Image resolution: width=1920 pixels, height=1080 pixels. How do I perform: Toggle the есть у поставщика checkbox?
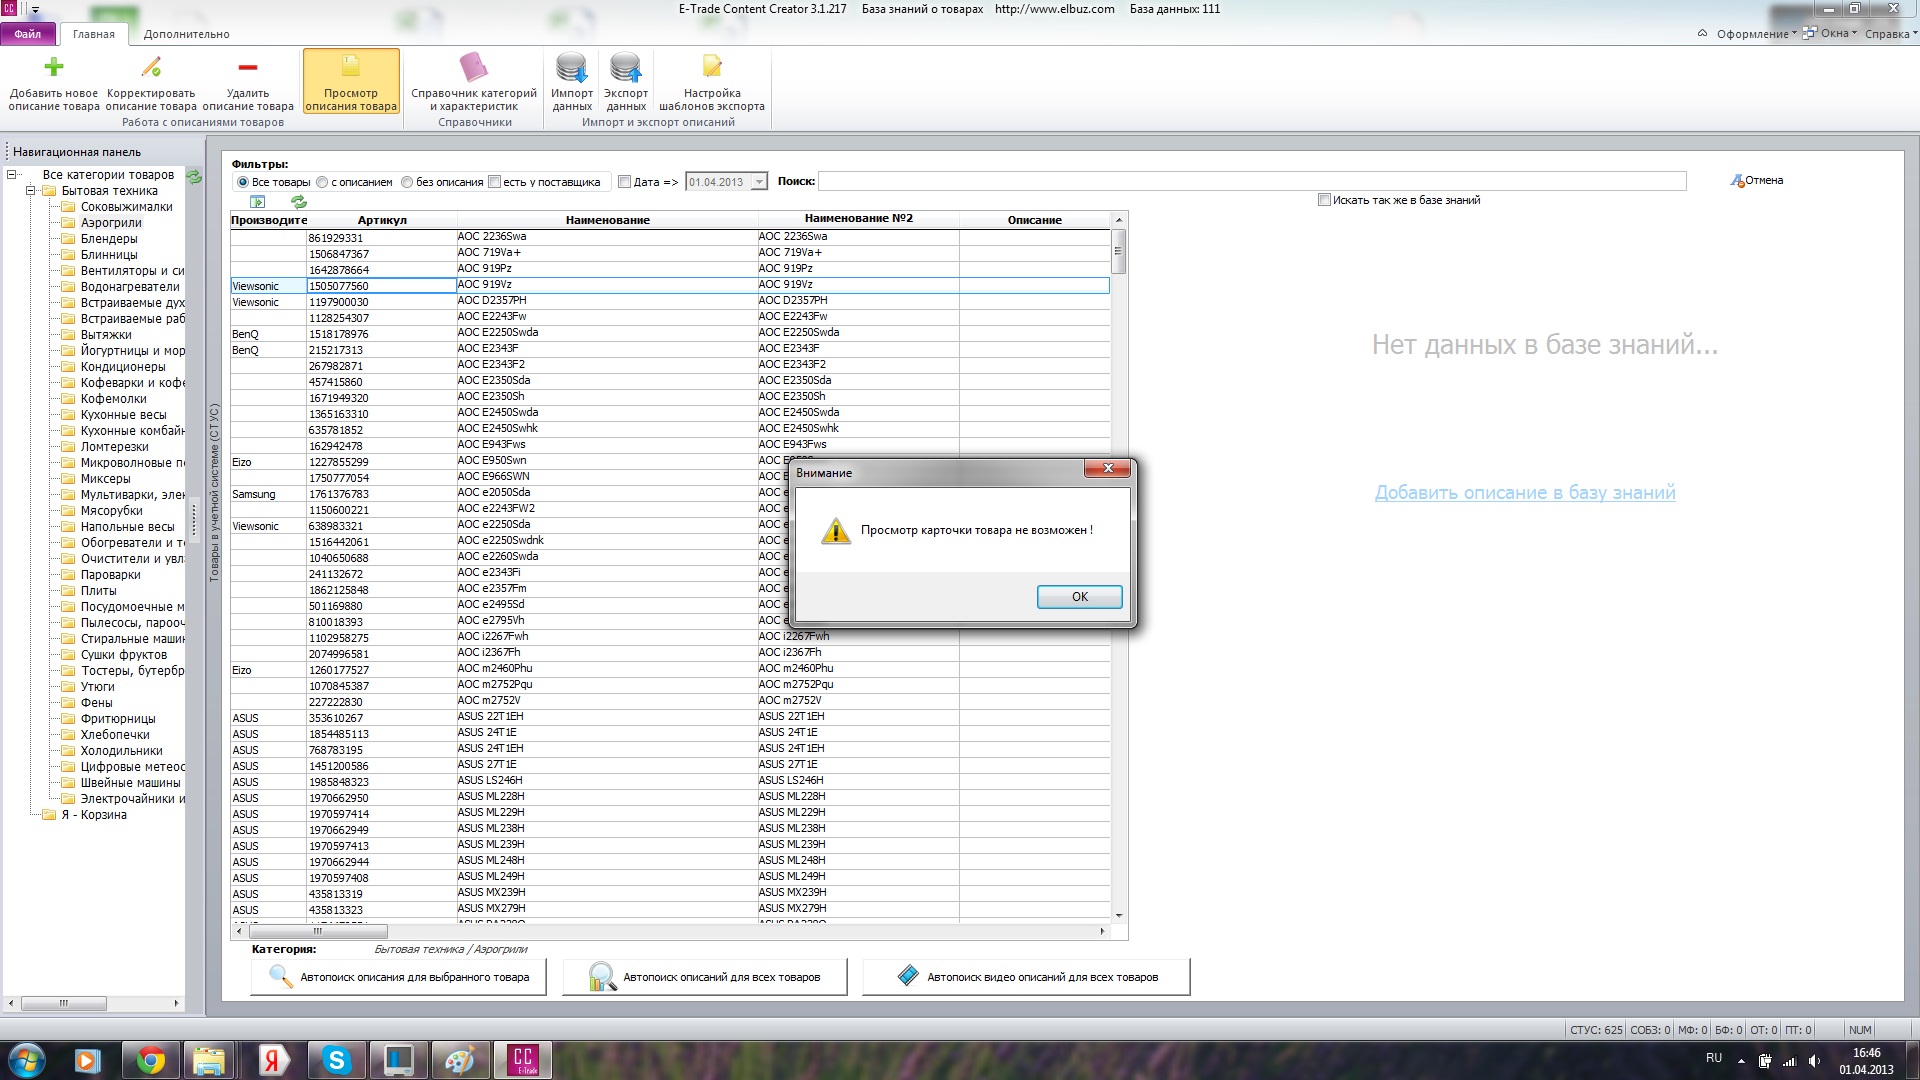click(494, 182)
